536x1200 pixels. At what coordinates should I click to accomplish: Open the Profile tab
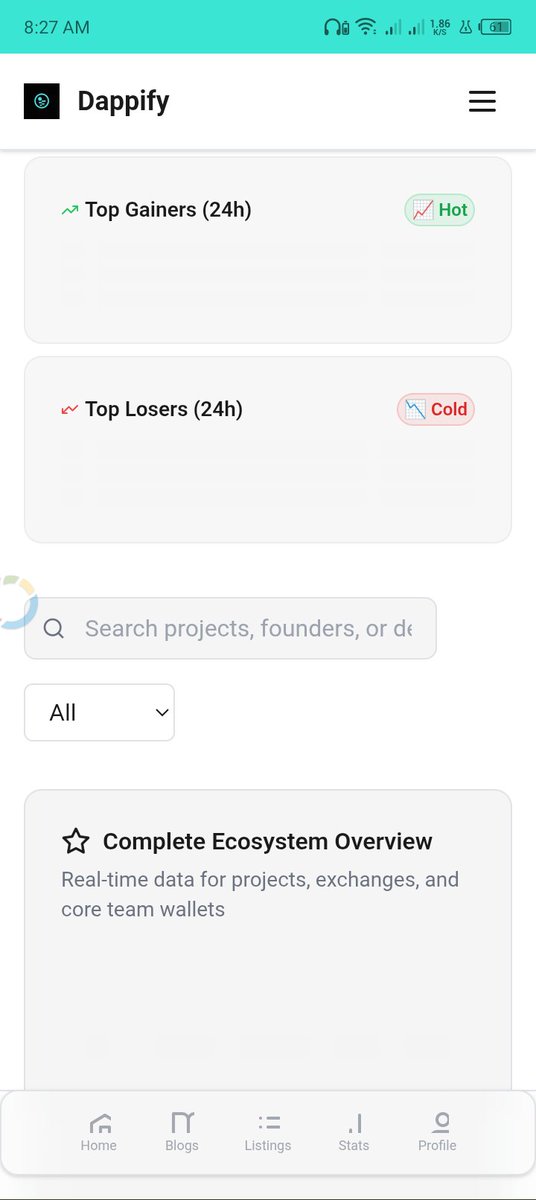coord(438,1132)
